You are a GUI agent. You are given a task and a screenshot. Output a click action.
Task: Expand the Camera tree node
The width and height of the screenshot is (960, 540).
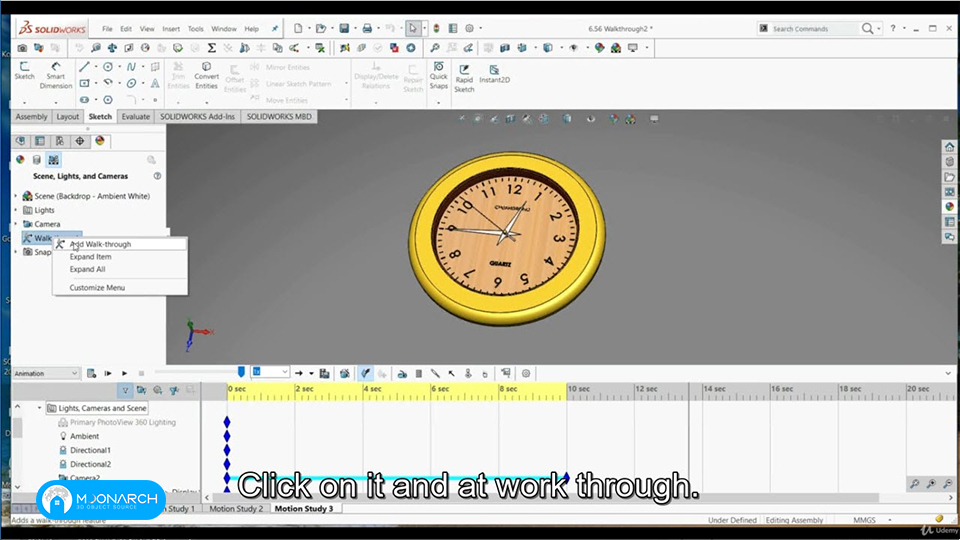click(x=16, y=224)
